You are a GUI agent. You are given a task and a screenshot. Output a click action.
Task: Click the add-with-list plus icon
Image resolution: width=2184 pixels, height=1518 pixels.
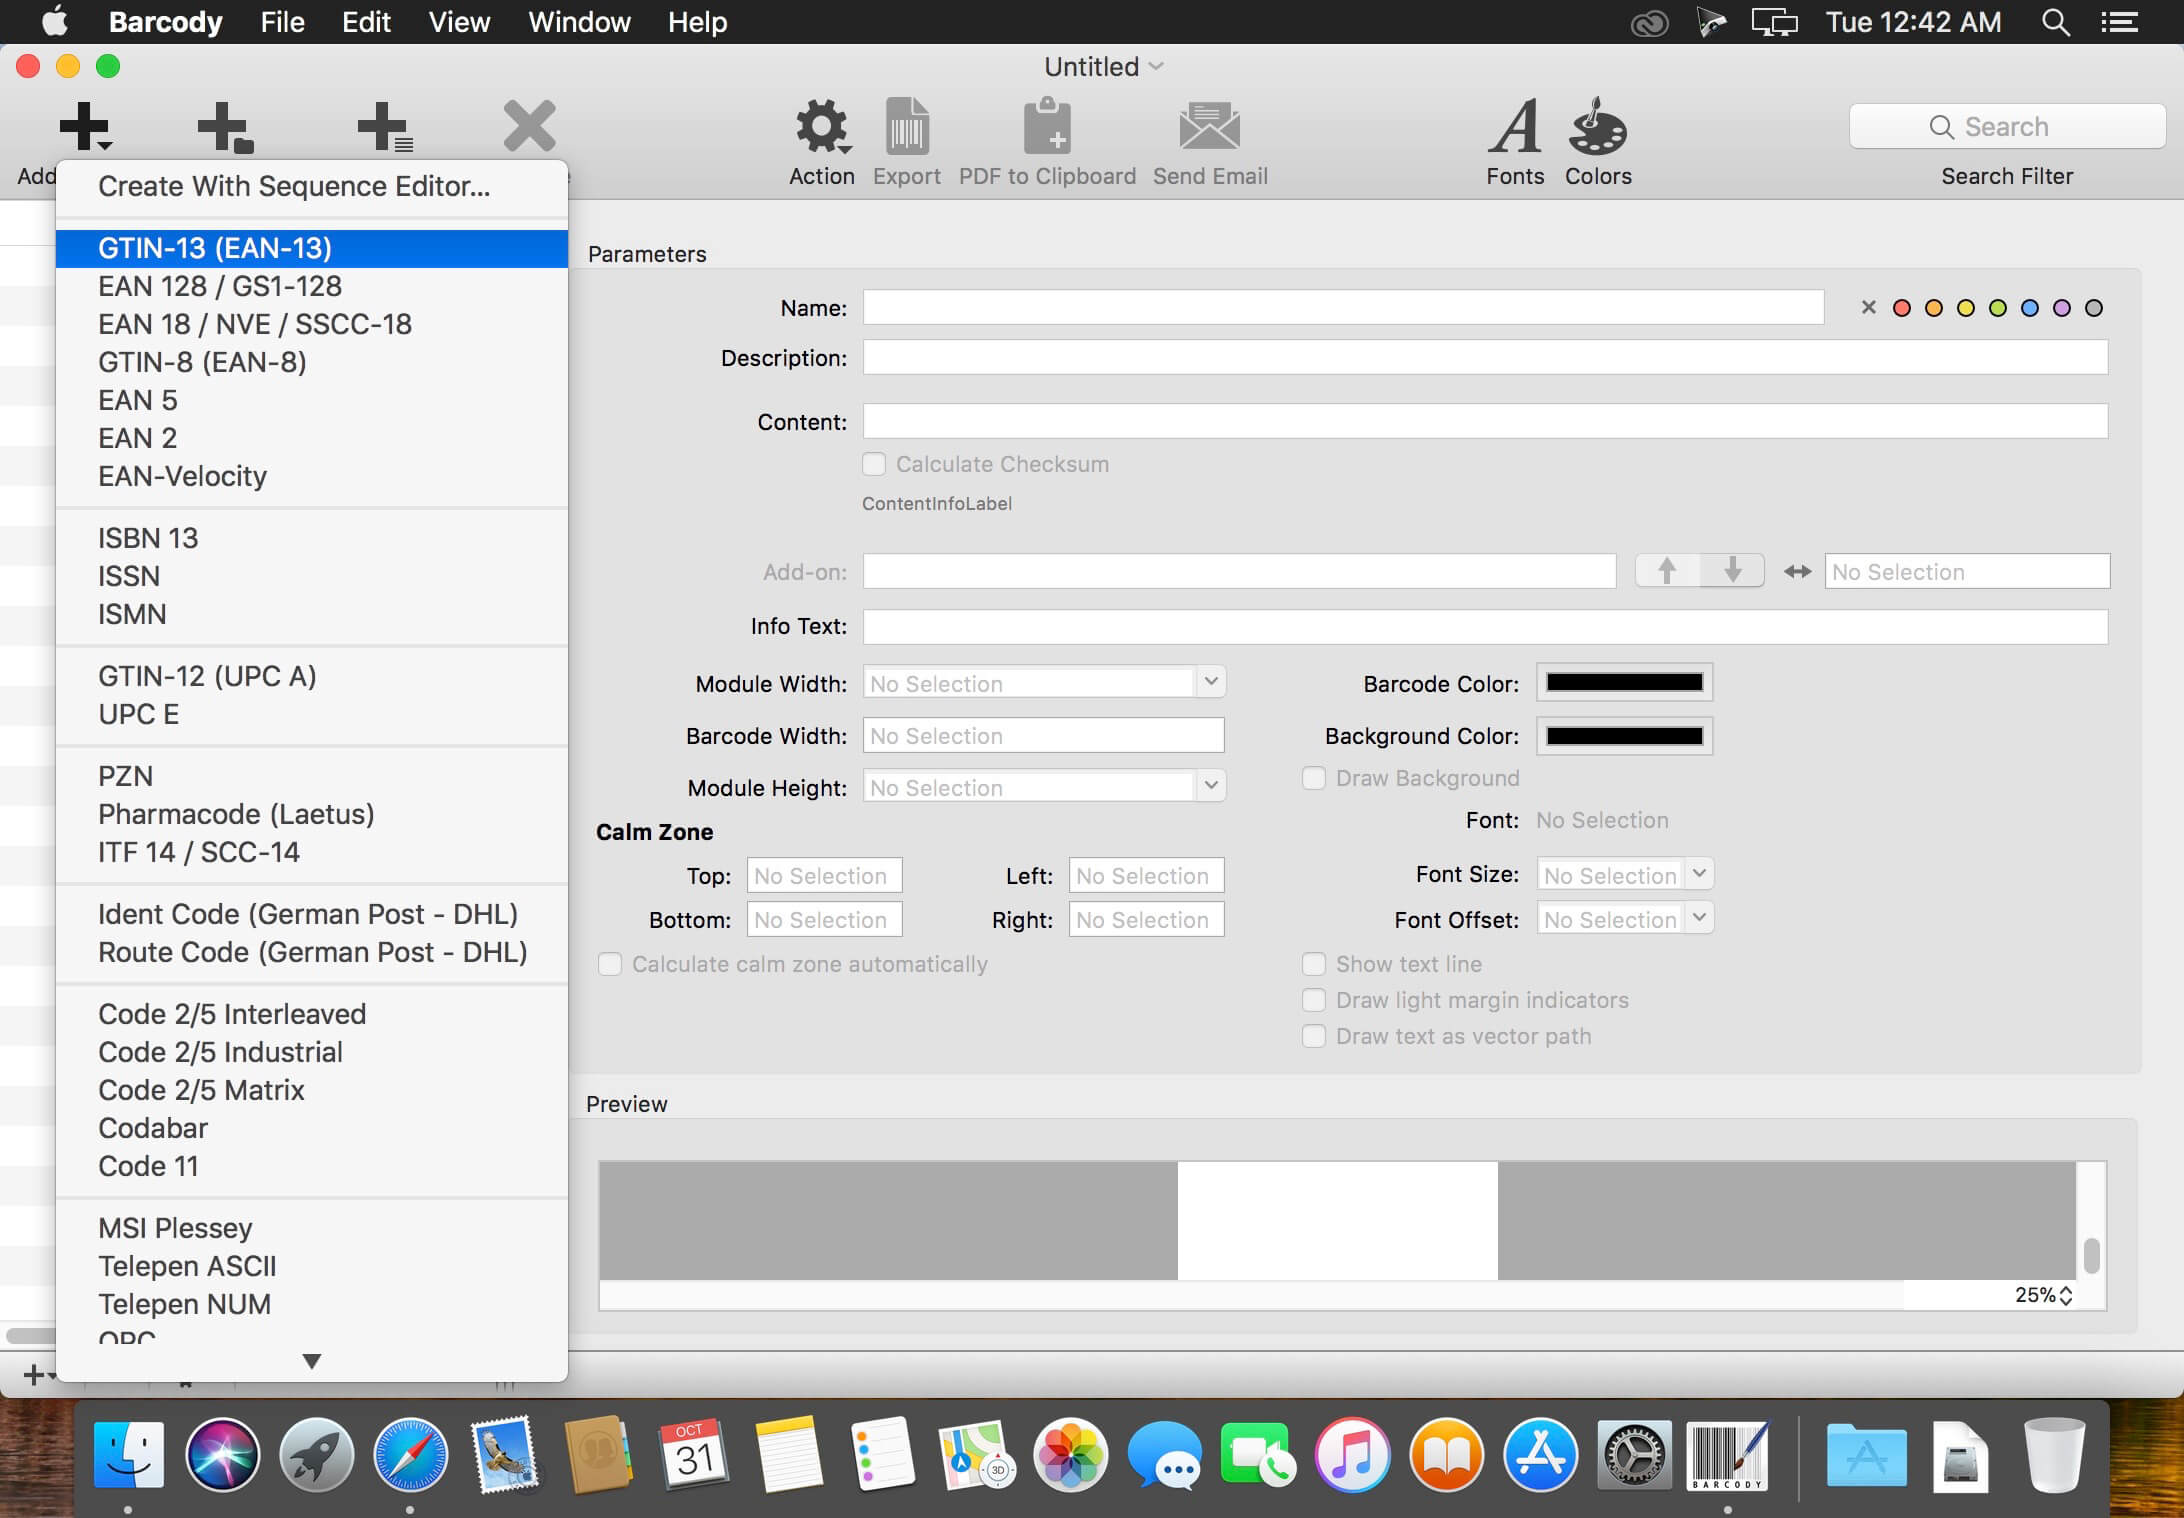tap(385, 127)
